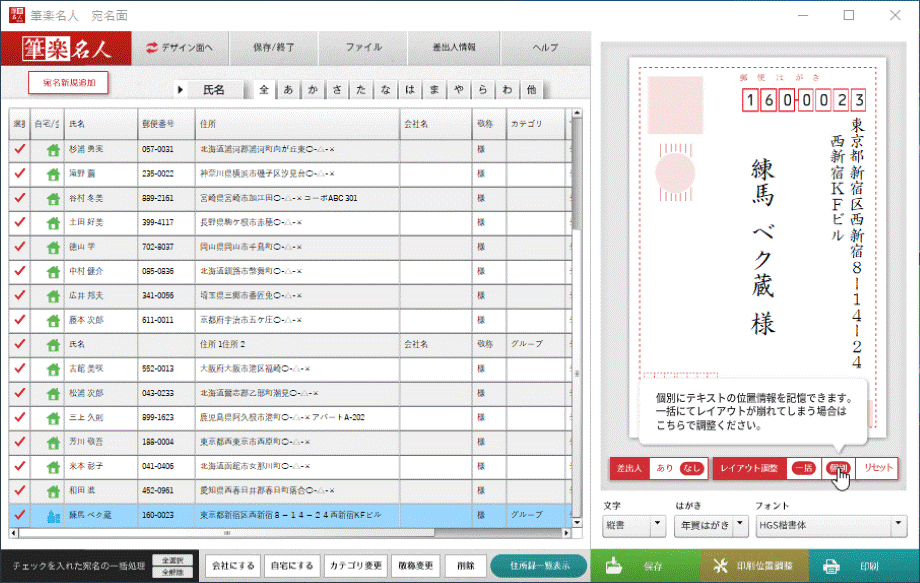The image size is (920, 583).
Task: Click the horizontal scrollbar right arrow
Action: tap(566, 533)
